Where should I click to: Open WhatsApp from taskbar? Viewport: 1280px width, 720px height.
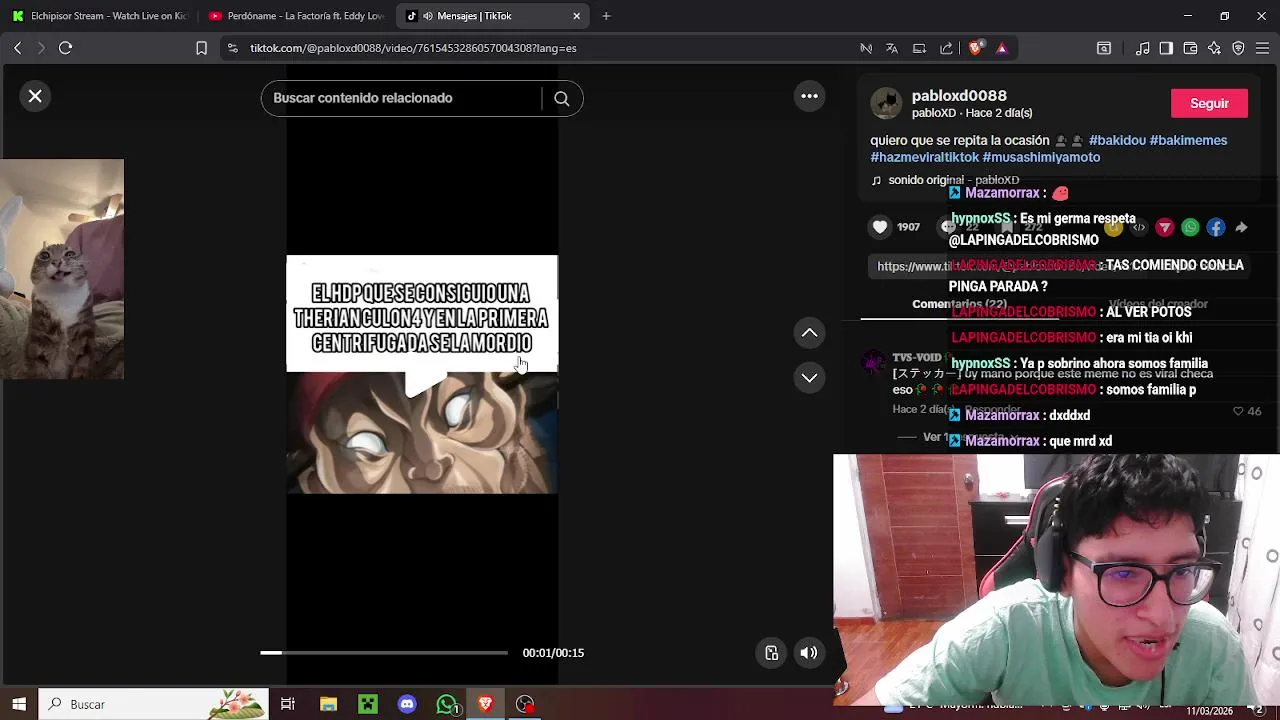(446, 704)
